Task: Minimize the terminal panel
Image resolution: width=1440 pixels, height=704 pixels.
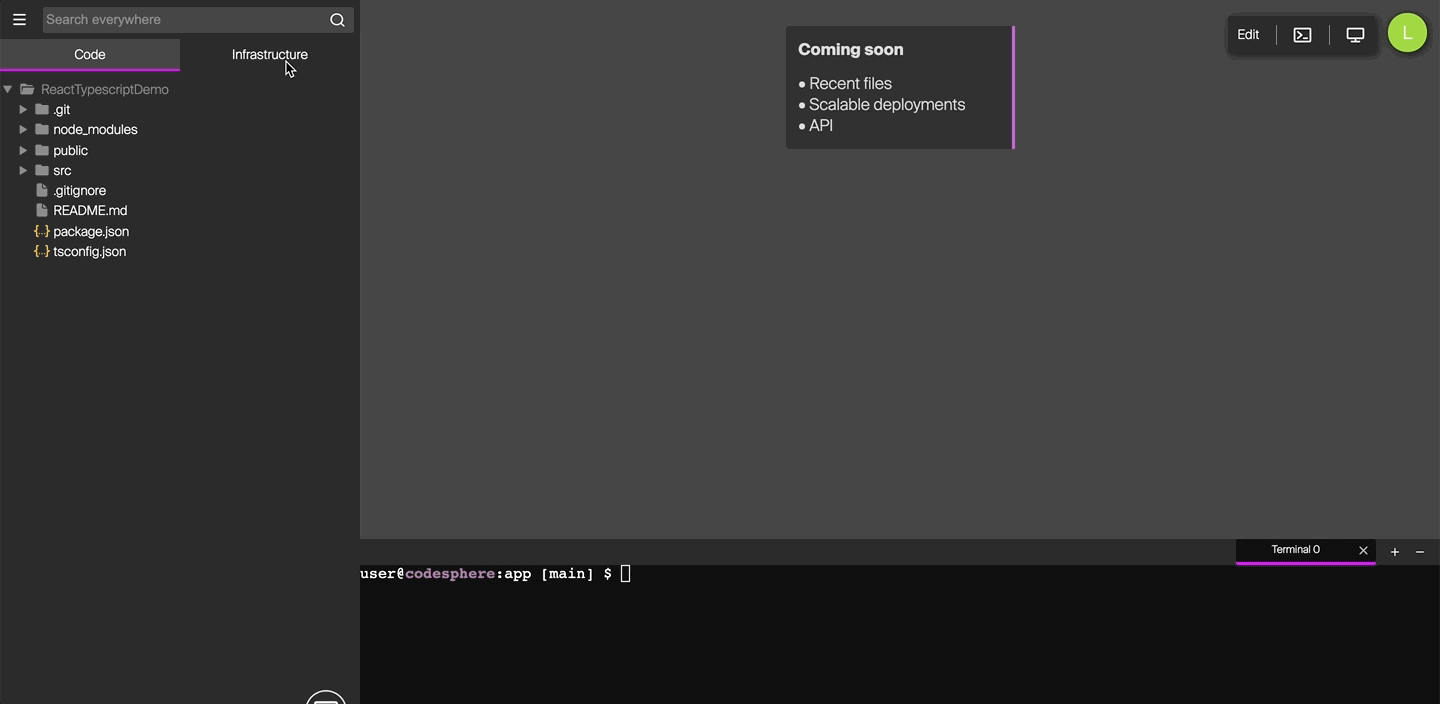Action: 1421,551
